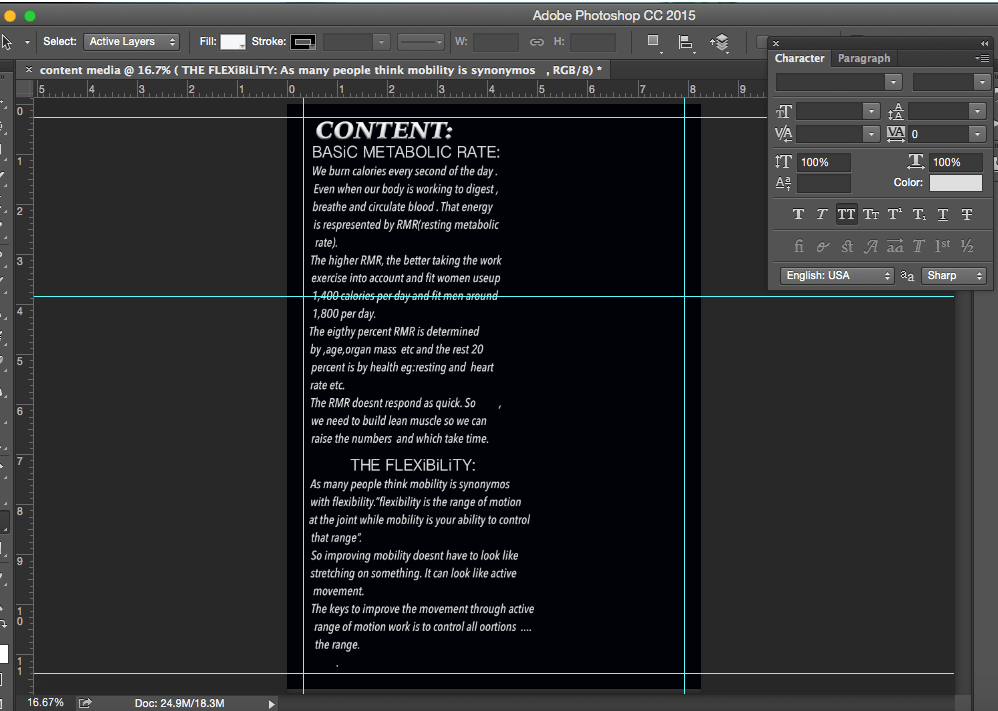Open path arrangement layers icon
The height and width of the screenshot is (711, 998).
tap(719, 42)
